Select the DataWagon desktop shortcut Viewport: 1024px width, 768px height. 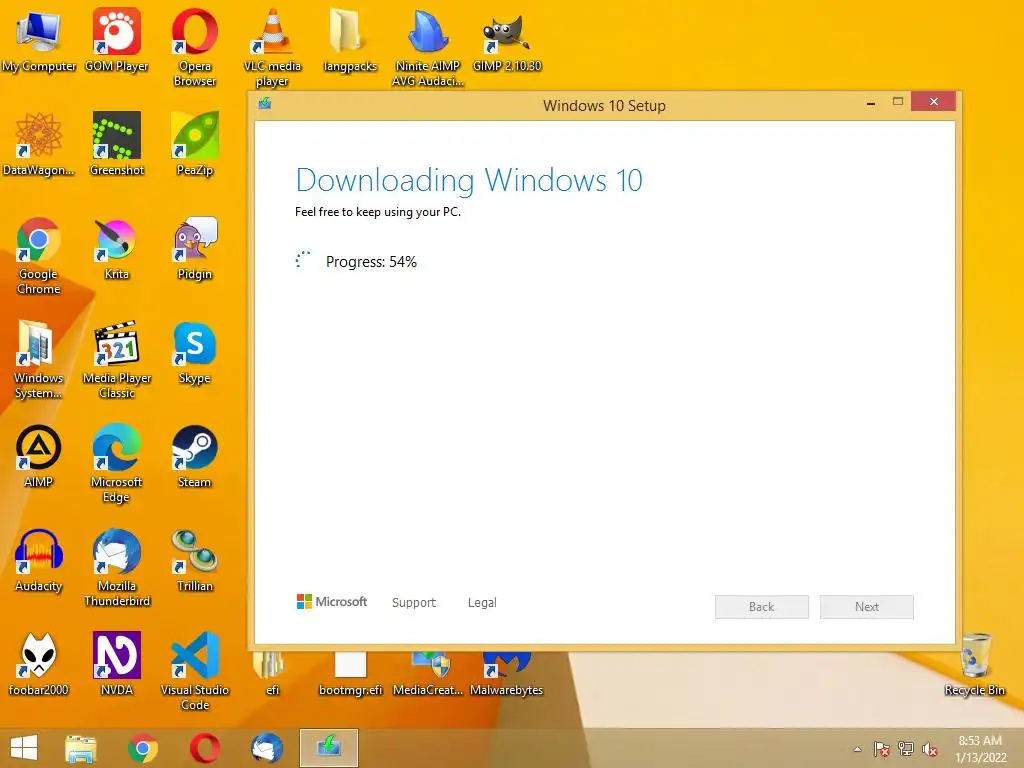(x=39, y=144)
